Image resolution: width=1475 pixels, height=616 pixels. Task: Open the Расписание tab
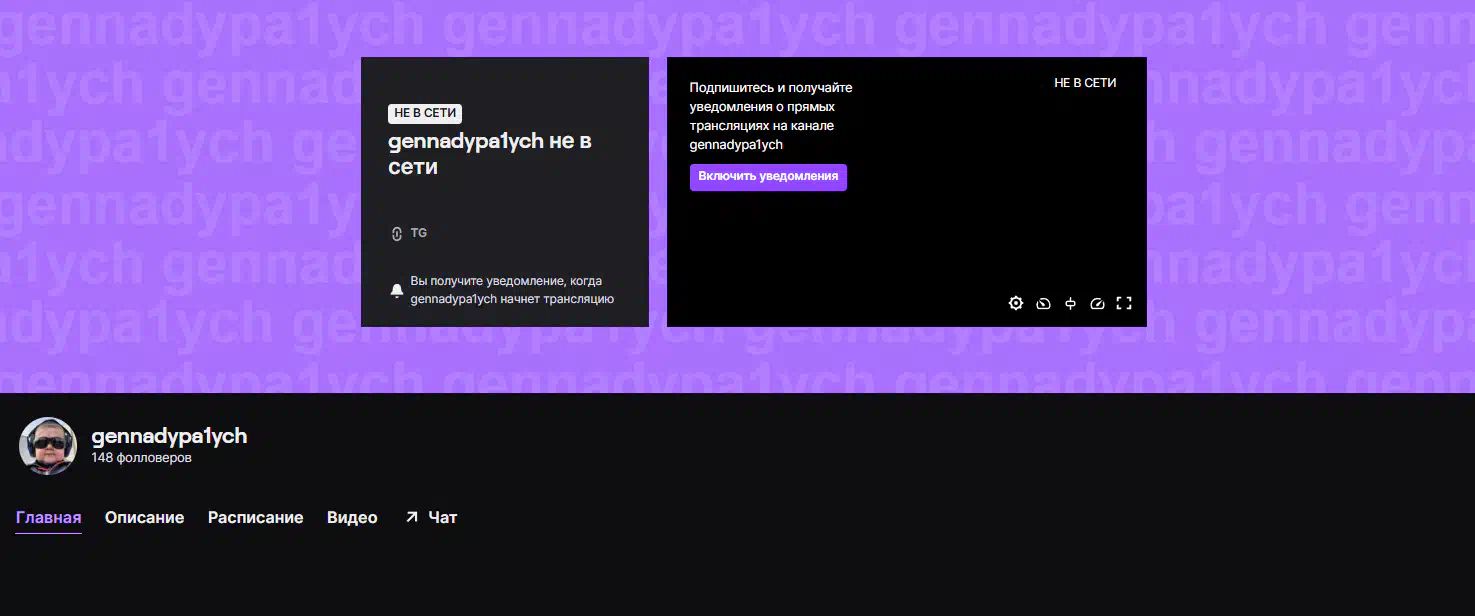click(x=256, y=518)
